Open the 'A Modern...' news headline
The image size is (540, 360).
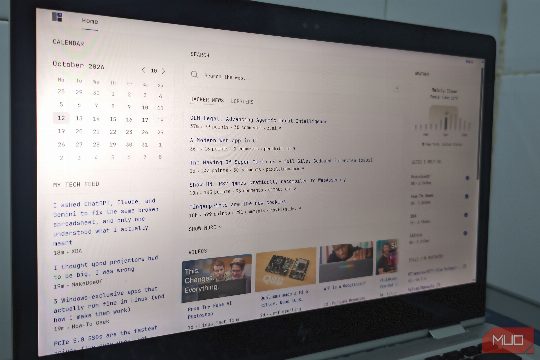(222, 140)
